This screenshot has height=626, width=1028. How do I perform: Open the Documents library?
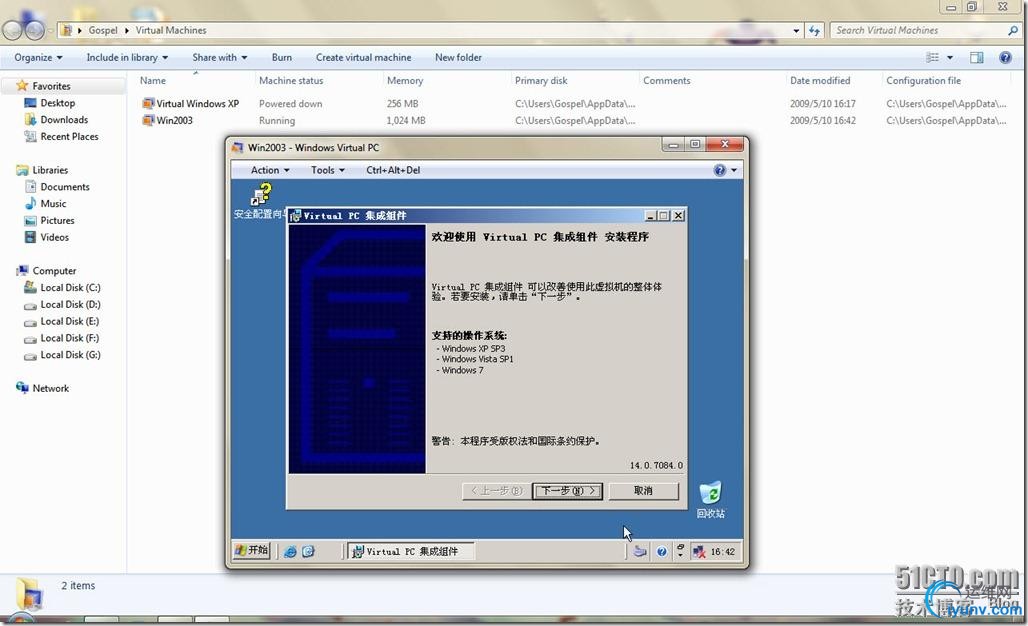[x=65, y=187]
